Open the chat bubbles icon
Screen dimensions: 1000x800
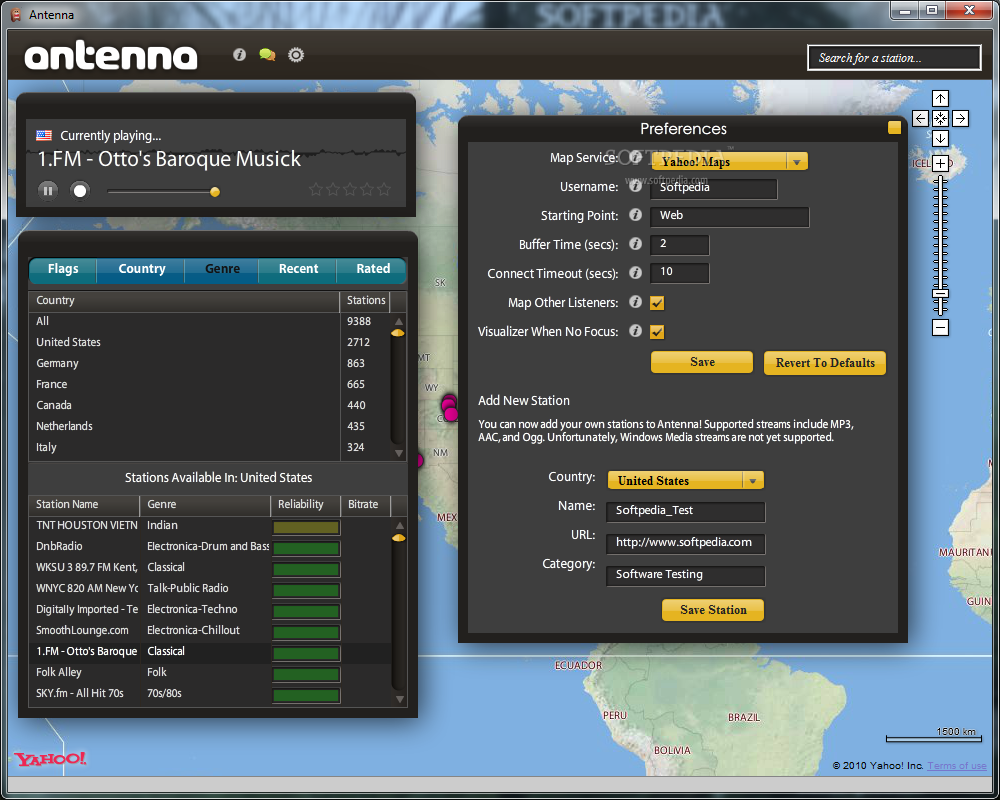pyautogui.click(x=267, y=55)
